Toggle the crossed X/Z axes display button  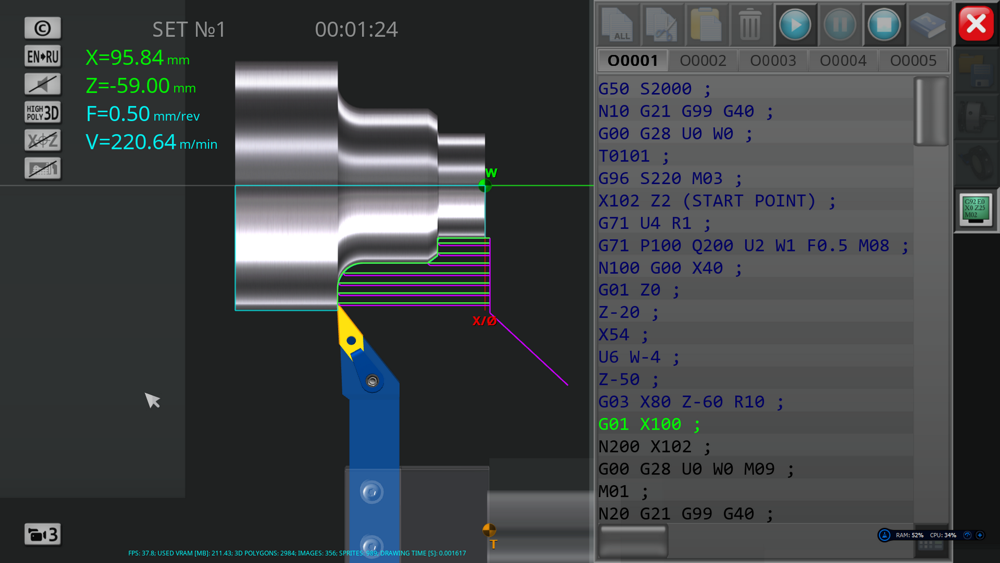point(43,140)
